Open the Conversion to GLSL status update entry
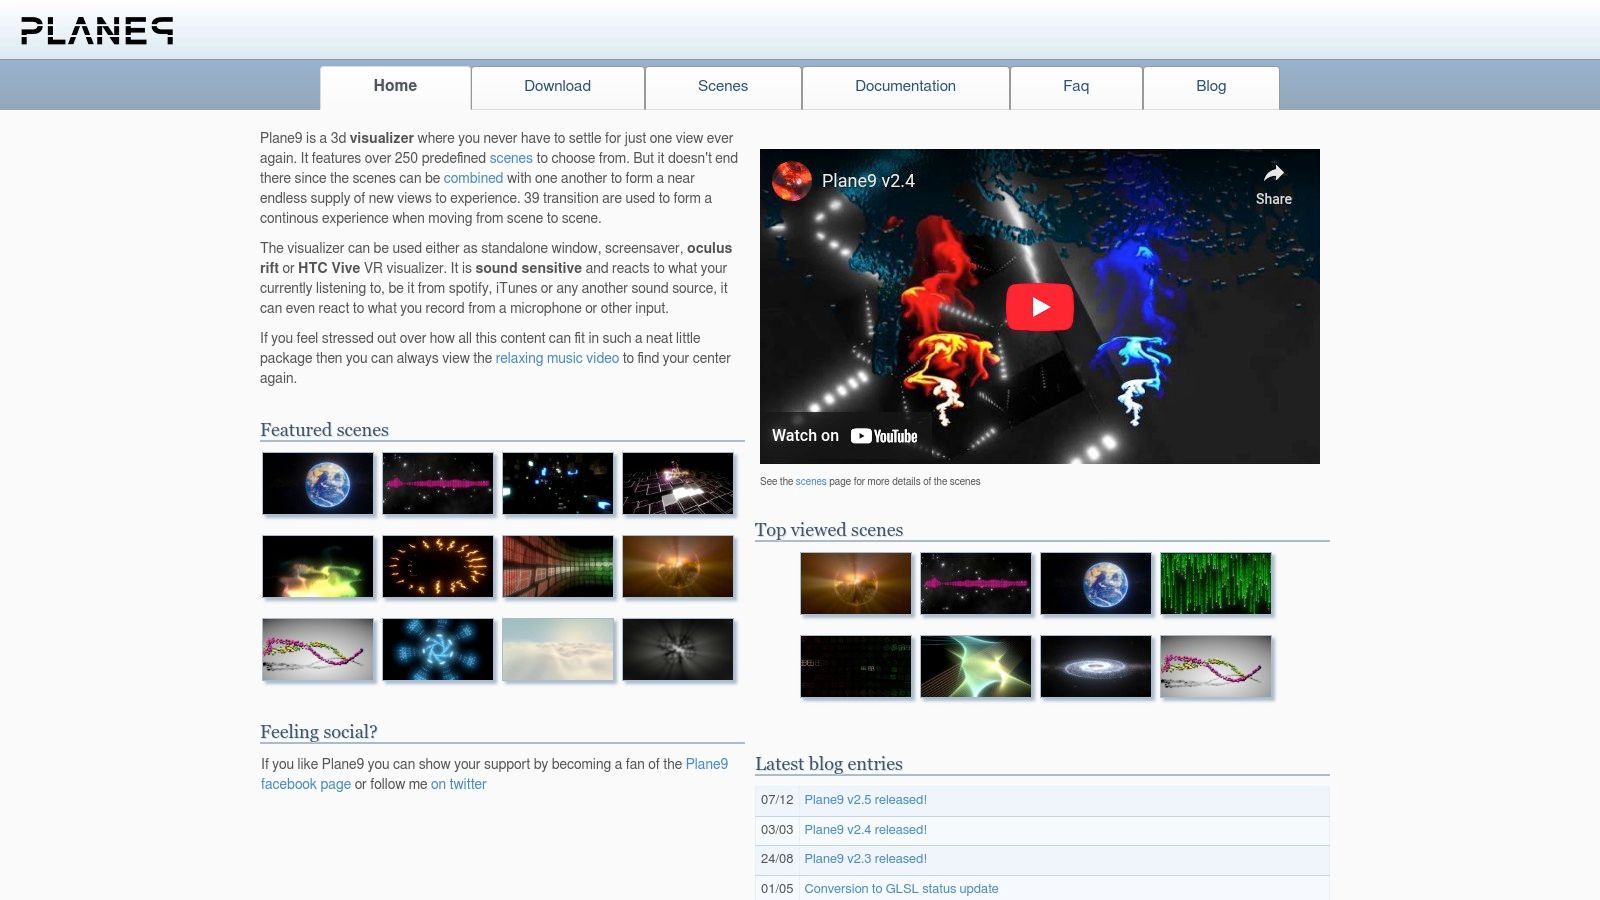This screenshot has height=900, width=1600. coord(901,888)
